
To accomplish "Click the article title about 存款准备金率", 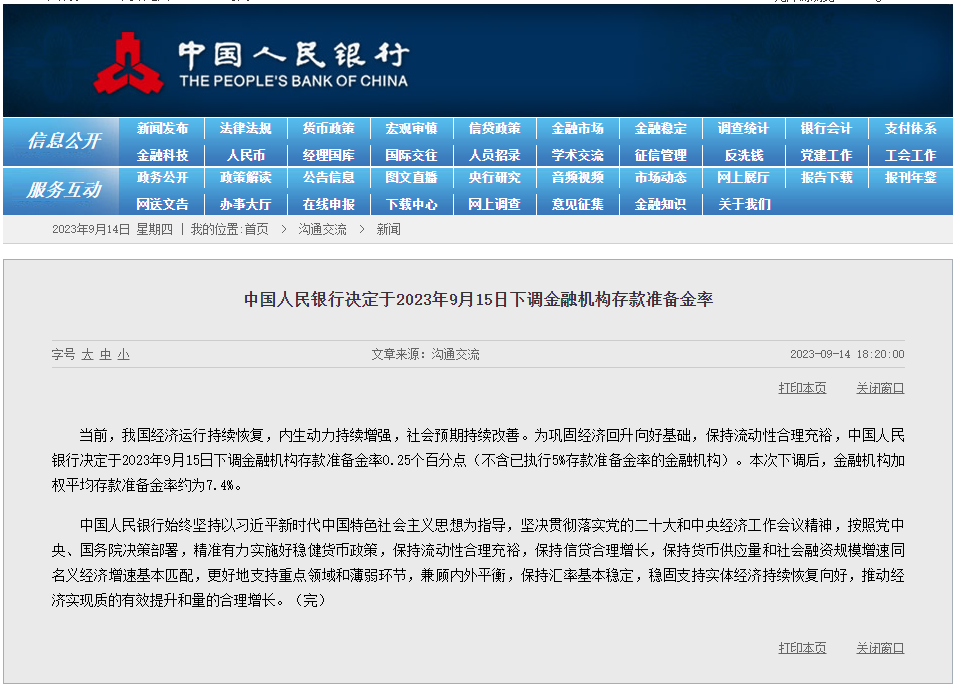I will [478, 300].
